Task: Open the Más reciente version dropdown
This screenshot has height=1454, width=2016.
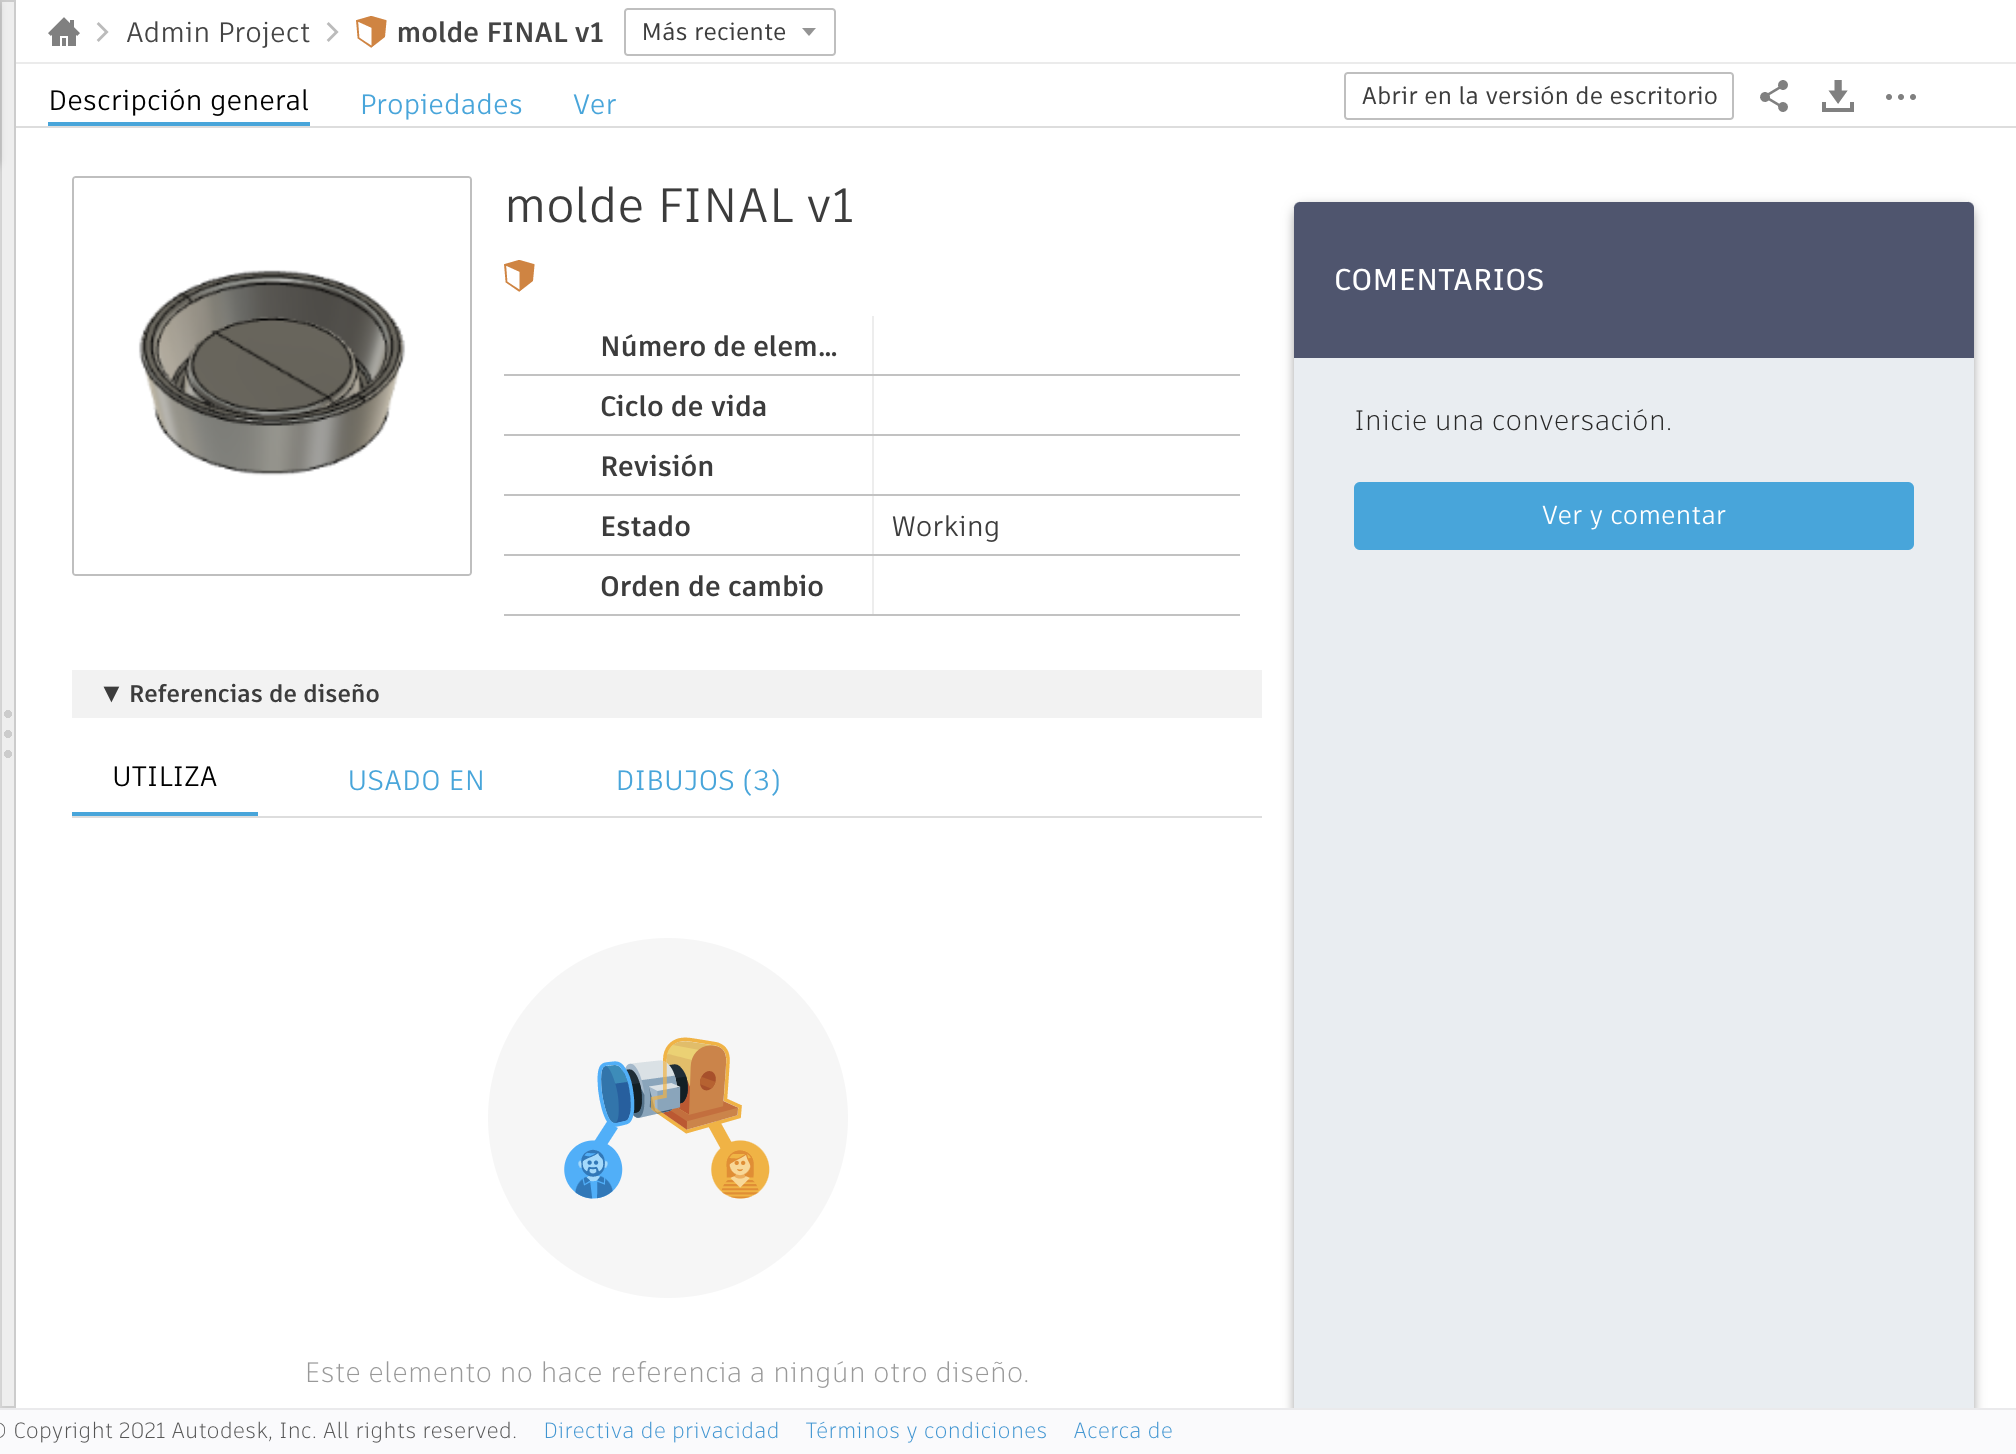Action: click(729, 31)
